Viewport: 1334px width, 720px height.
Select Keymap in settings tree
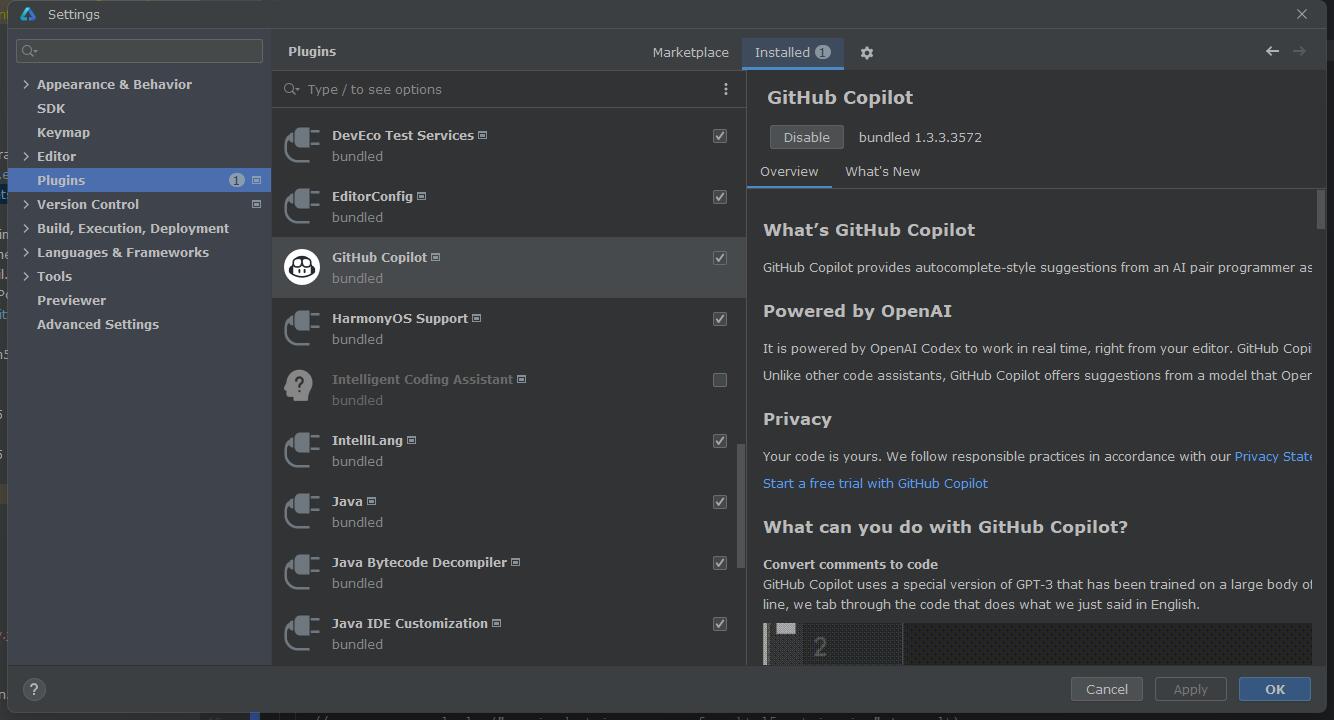[x=63, y=132]
